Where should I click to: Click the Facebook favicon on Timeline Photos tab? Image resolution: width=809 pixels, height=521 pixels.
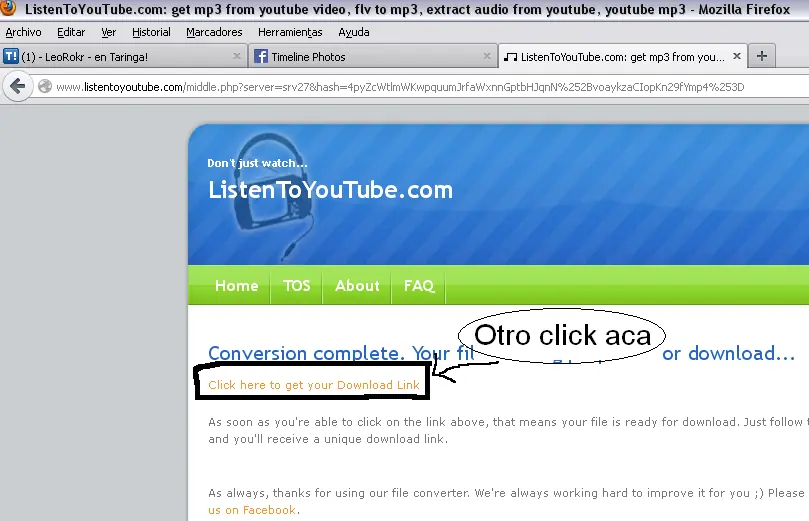261,56
